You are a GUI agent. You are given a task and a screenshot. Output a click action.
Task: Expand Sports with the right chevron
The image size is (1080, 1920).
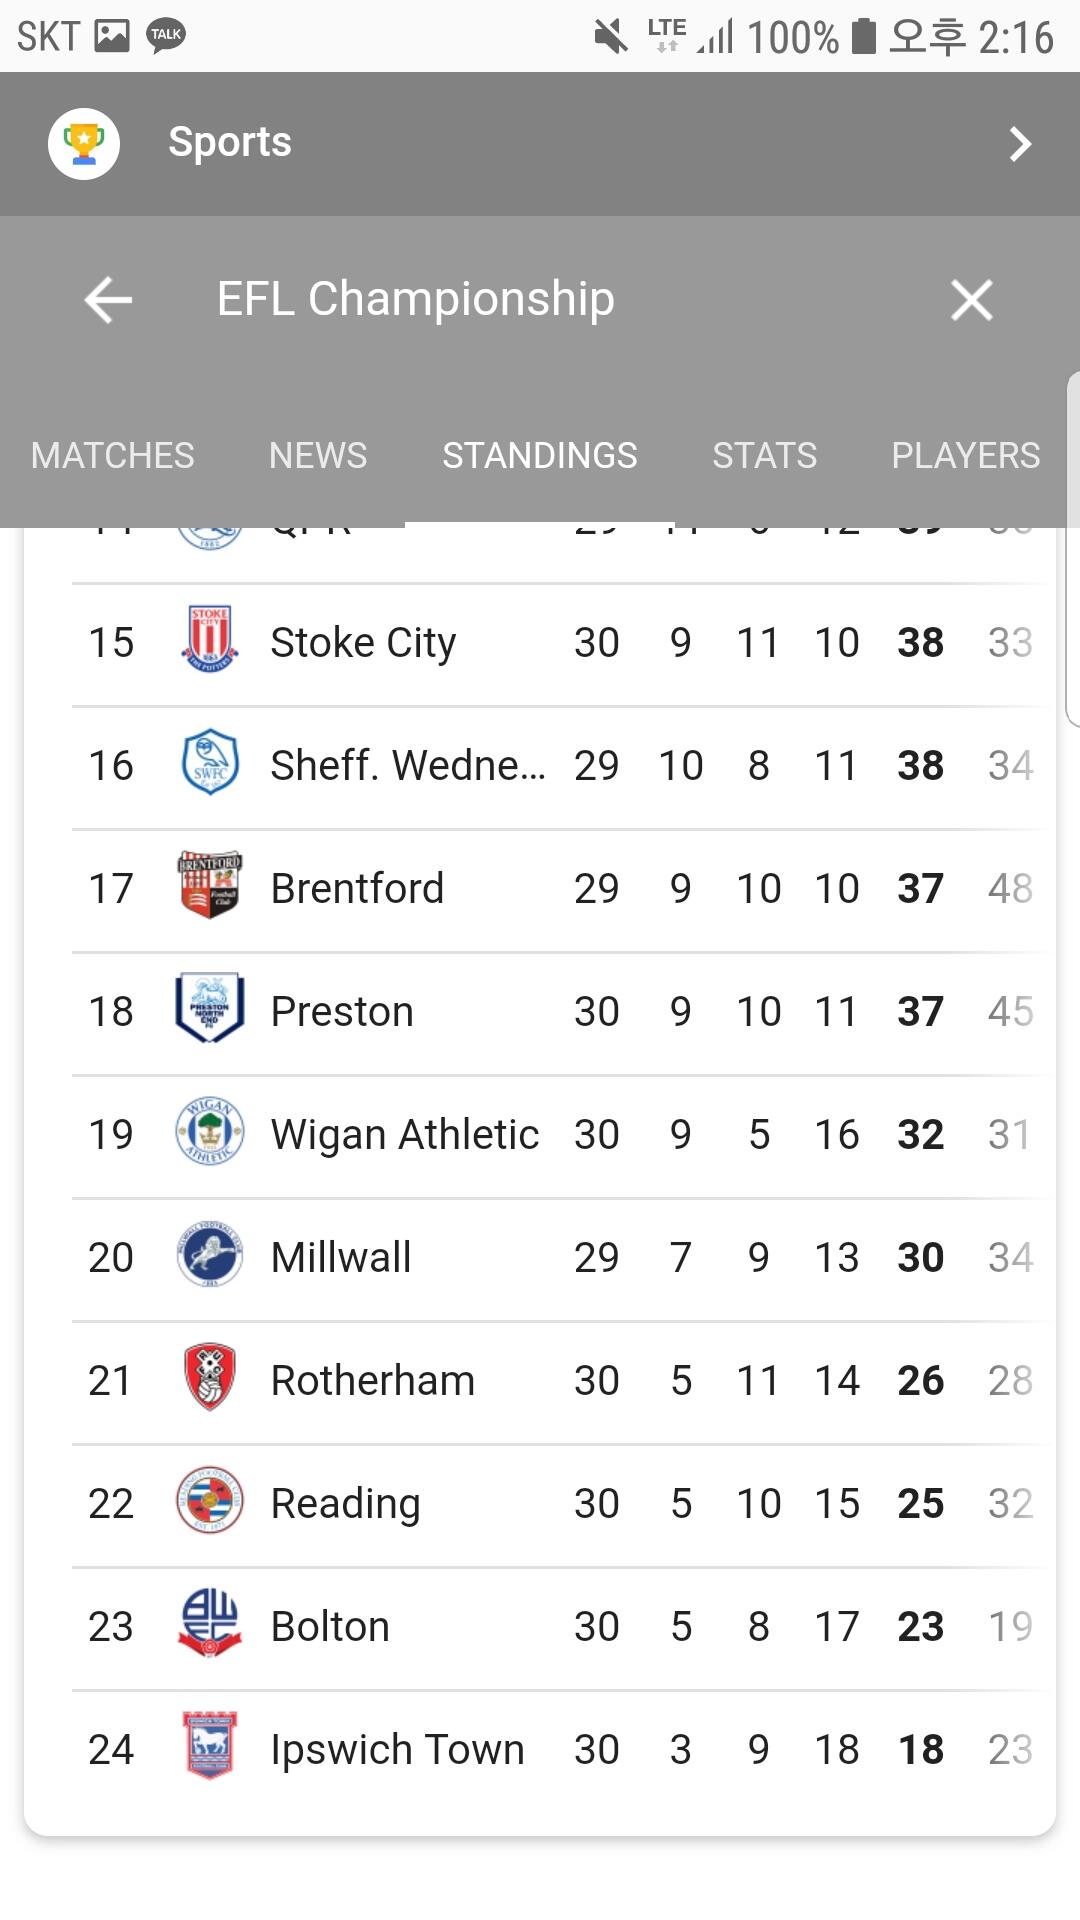(x=1019, y=144)
